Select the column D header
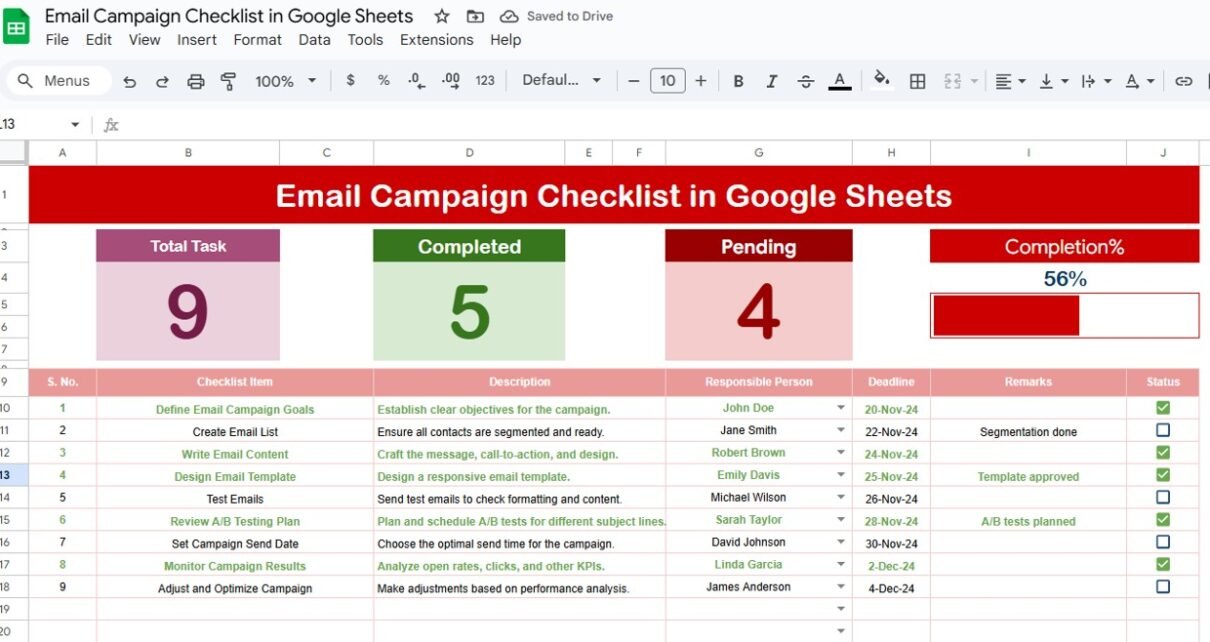Viewport: 1210px width, 642px height. [x=469, y=152]
